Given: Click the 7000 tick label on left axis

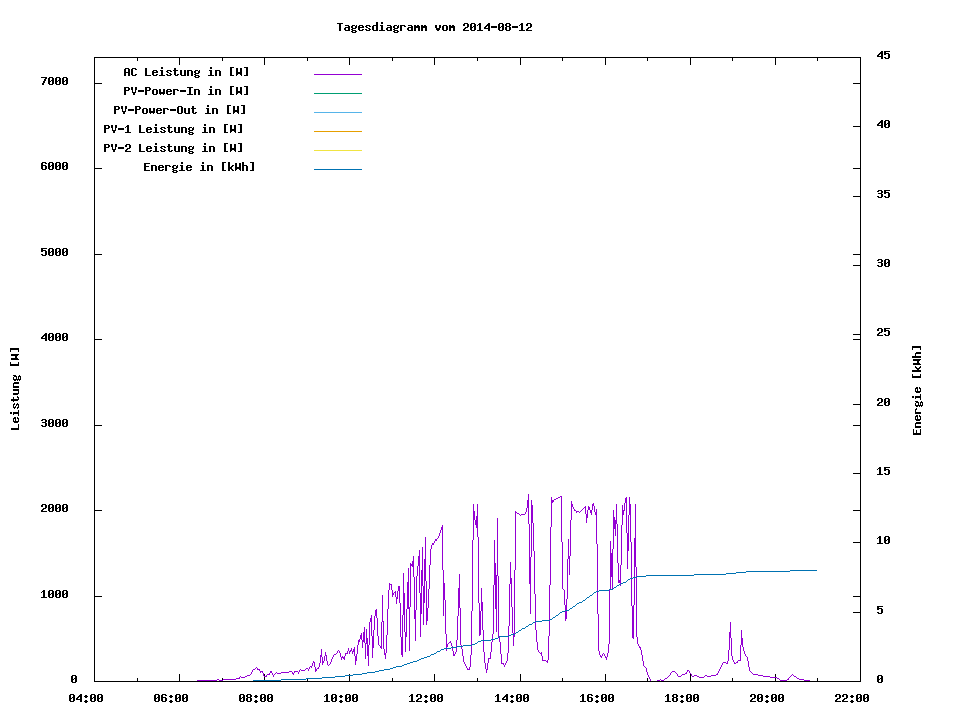Looking at the screenshot, I should point(54,81).
